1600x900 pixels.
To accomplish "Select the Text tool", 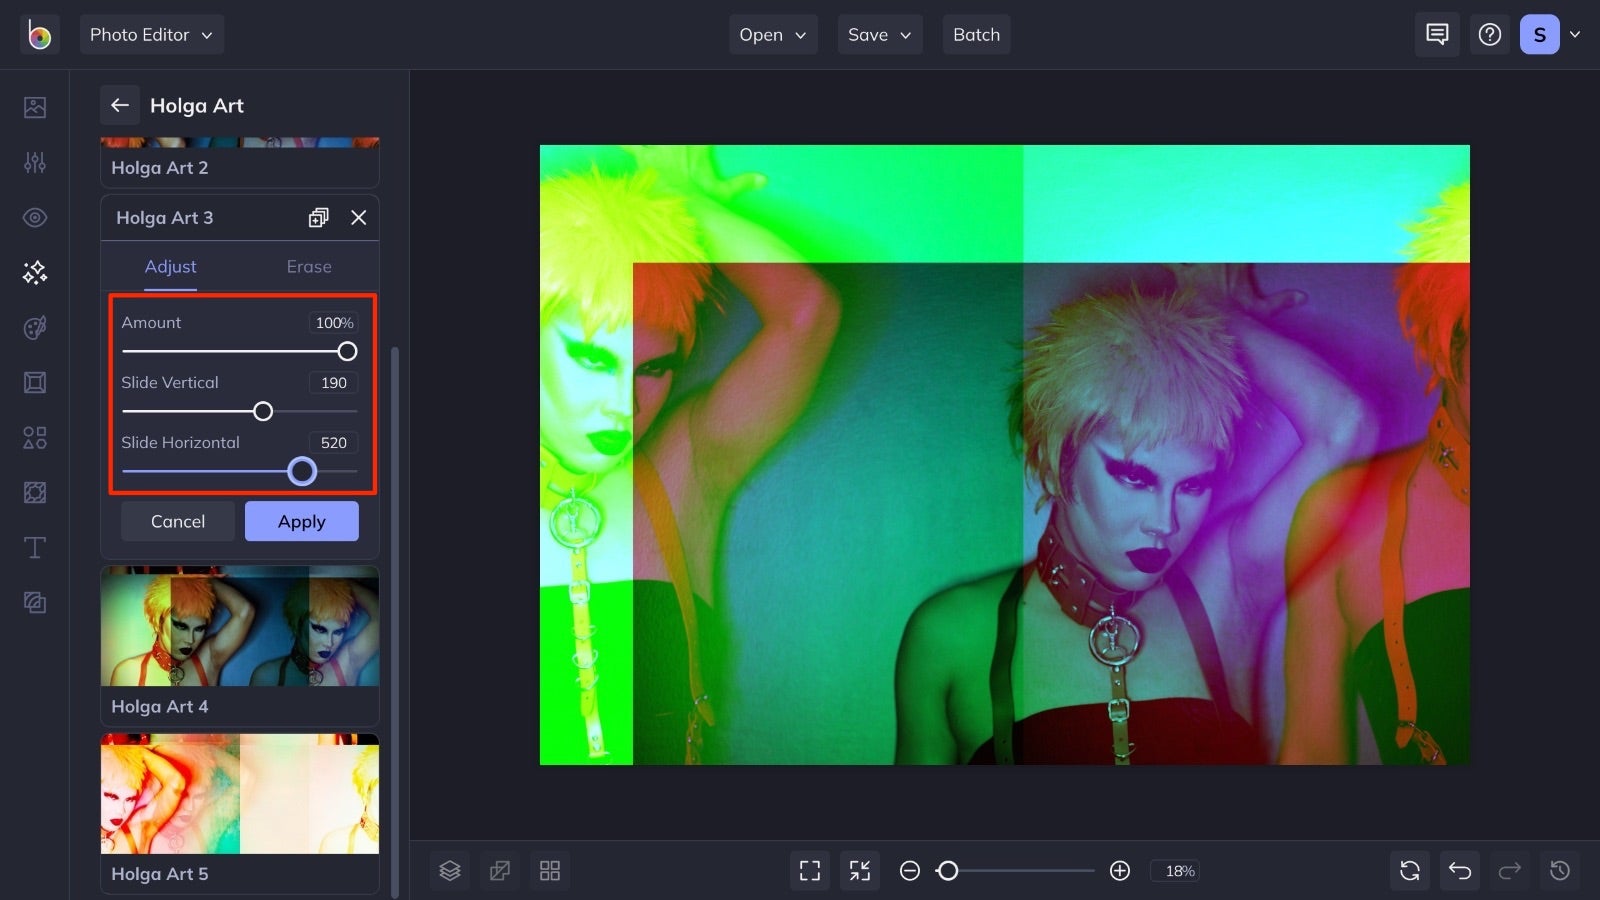I will tap(34, 547).
